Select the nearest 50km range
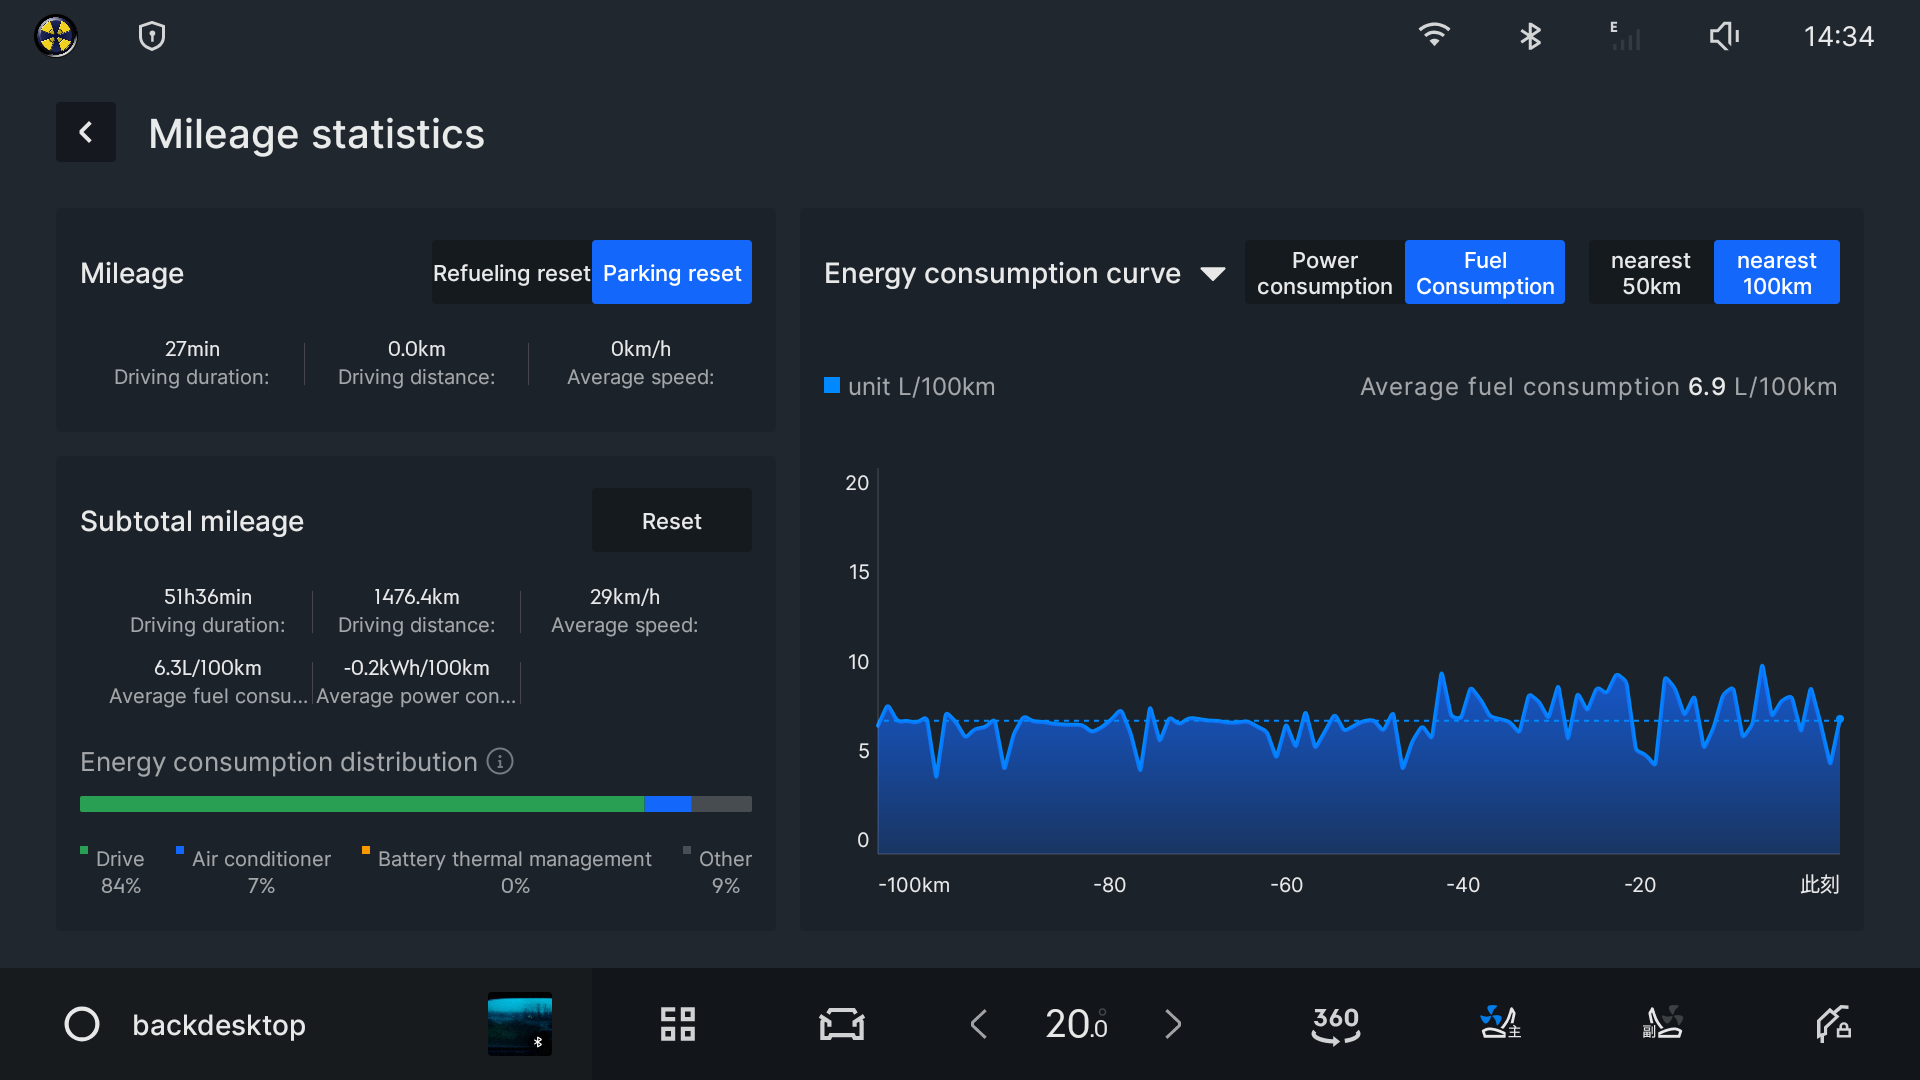 click(x=1650, y=272)
